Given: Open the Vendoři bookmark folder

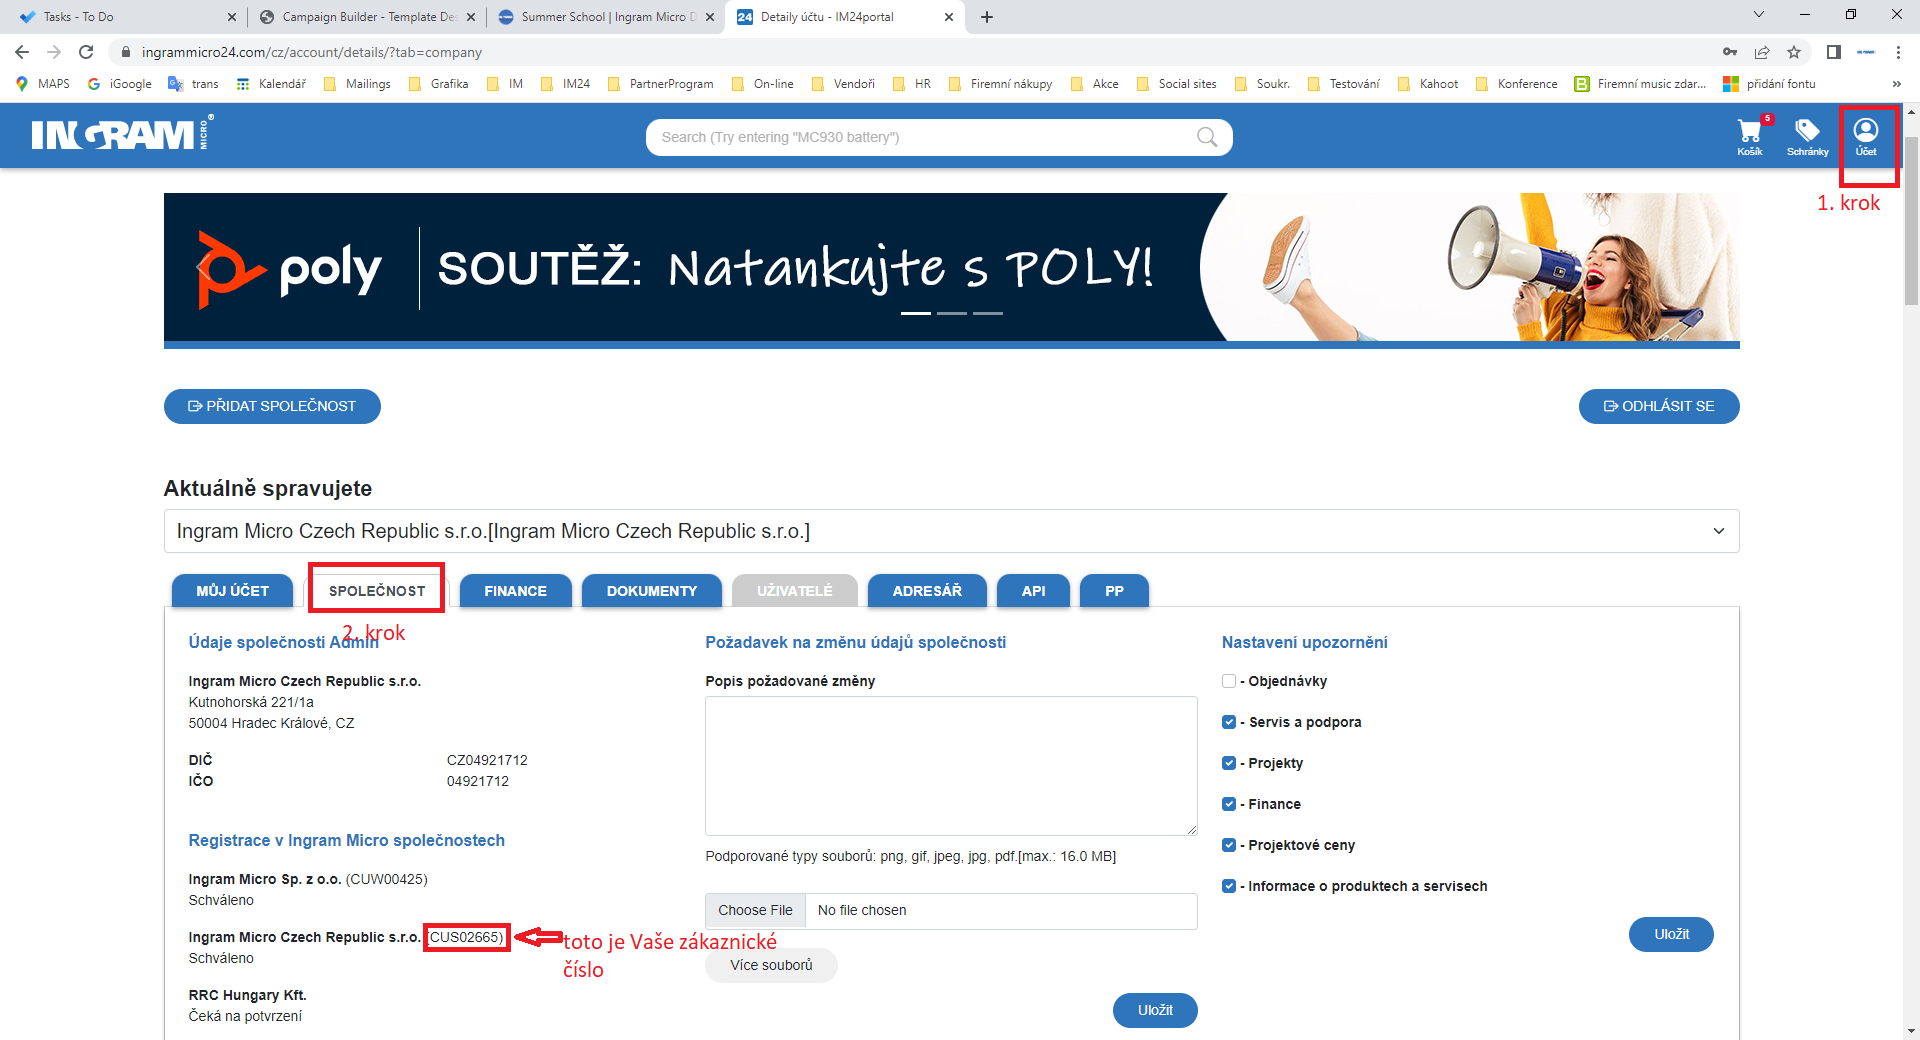Looking at the screenshot, I should pos(843,84).
